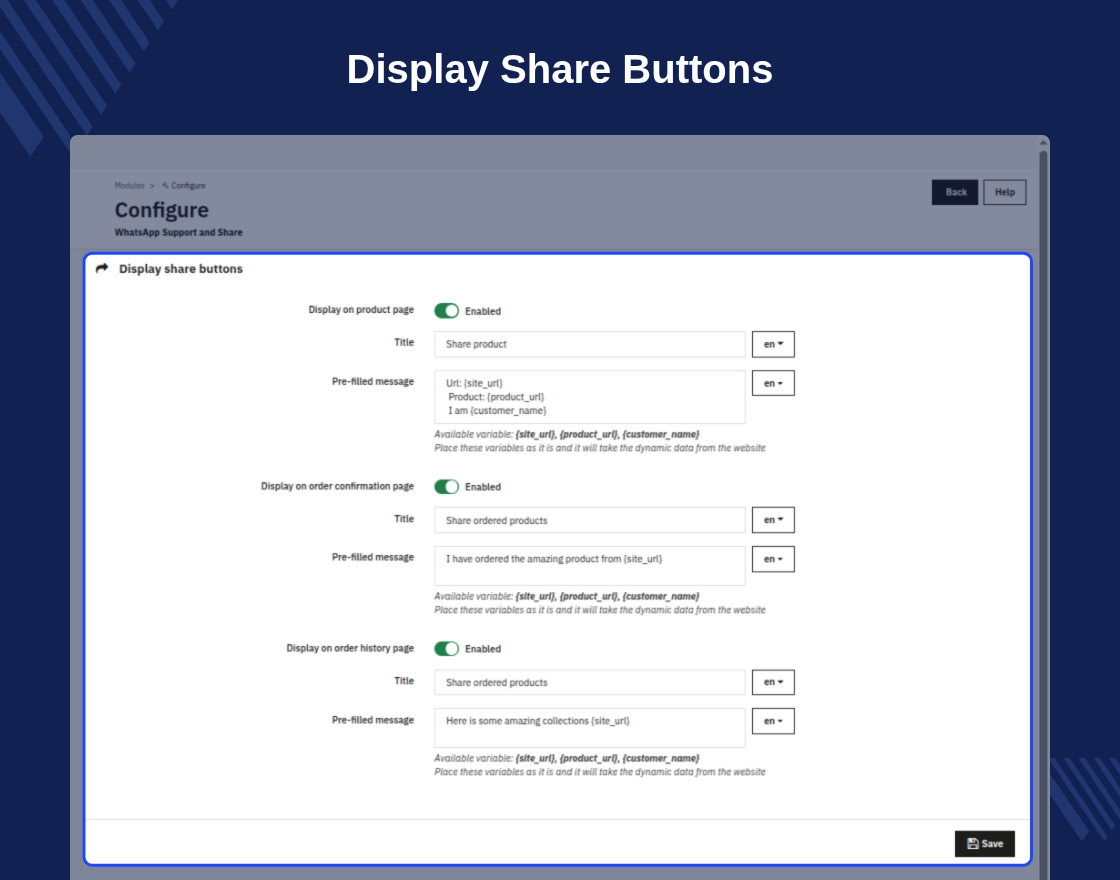
Task: Edit product page pre-filled message textarea
Action: point(589,396)
